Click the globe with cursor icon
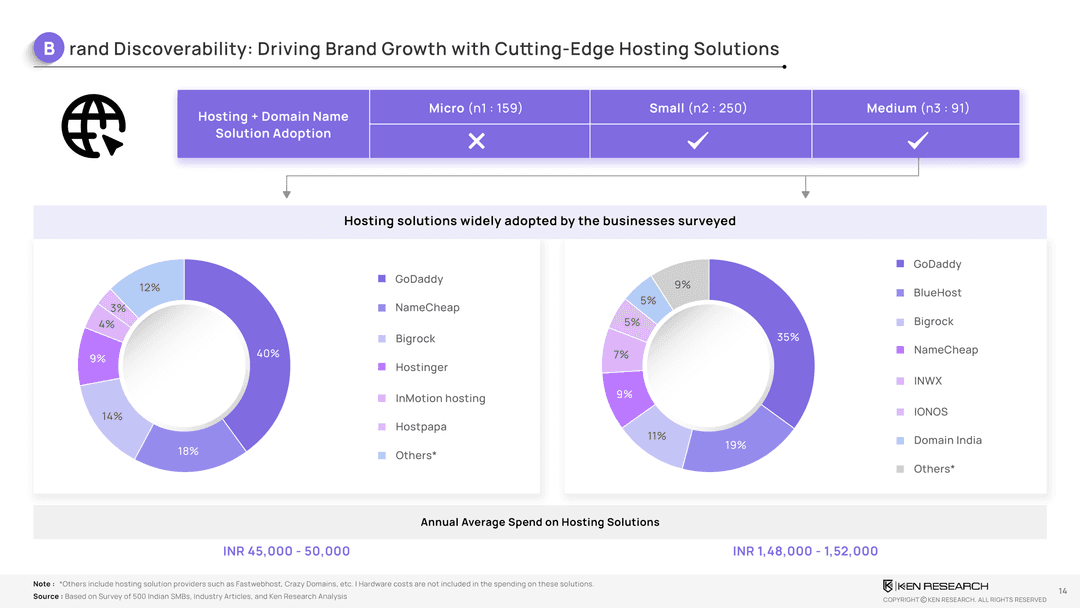Image resolution: width=1080 pixels, height=608 pixels. 93,127
